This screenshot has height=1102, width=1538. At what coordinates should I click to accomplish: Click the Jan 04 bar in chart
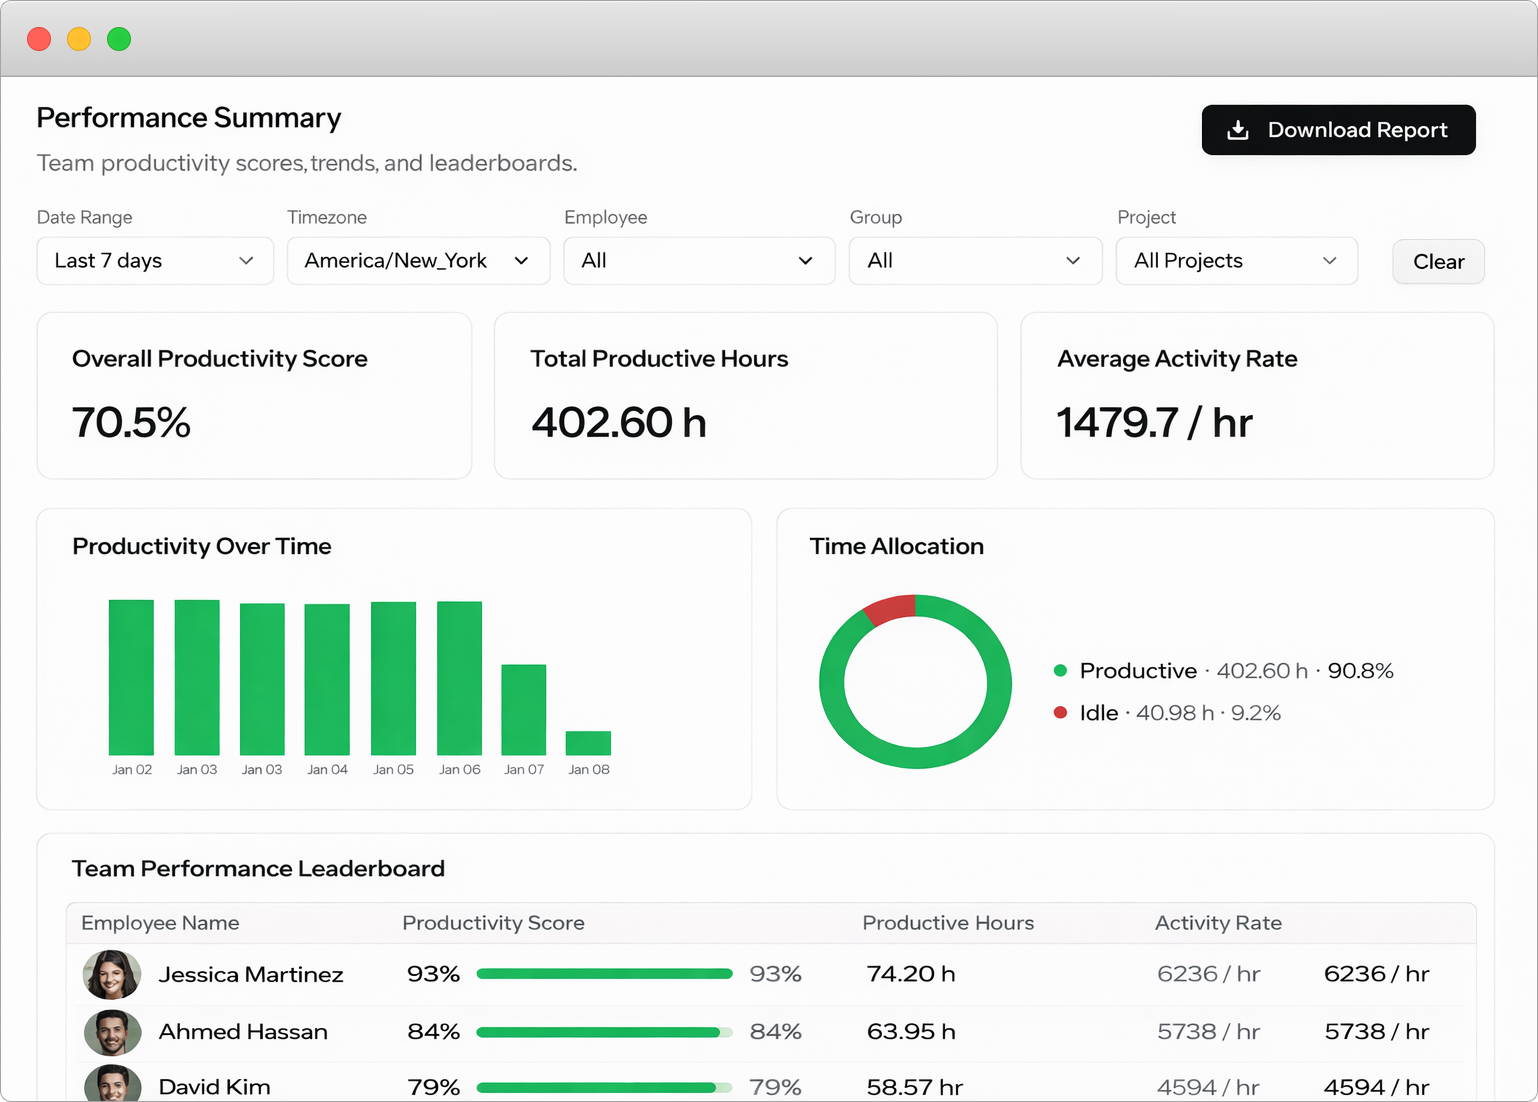tap(327, 679)
